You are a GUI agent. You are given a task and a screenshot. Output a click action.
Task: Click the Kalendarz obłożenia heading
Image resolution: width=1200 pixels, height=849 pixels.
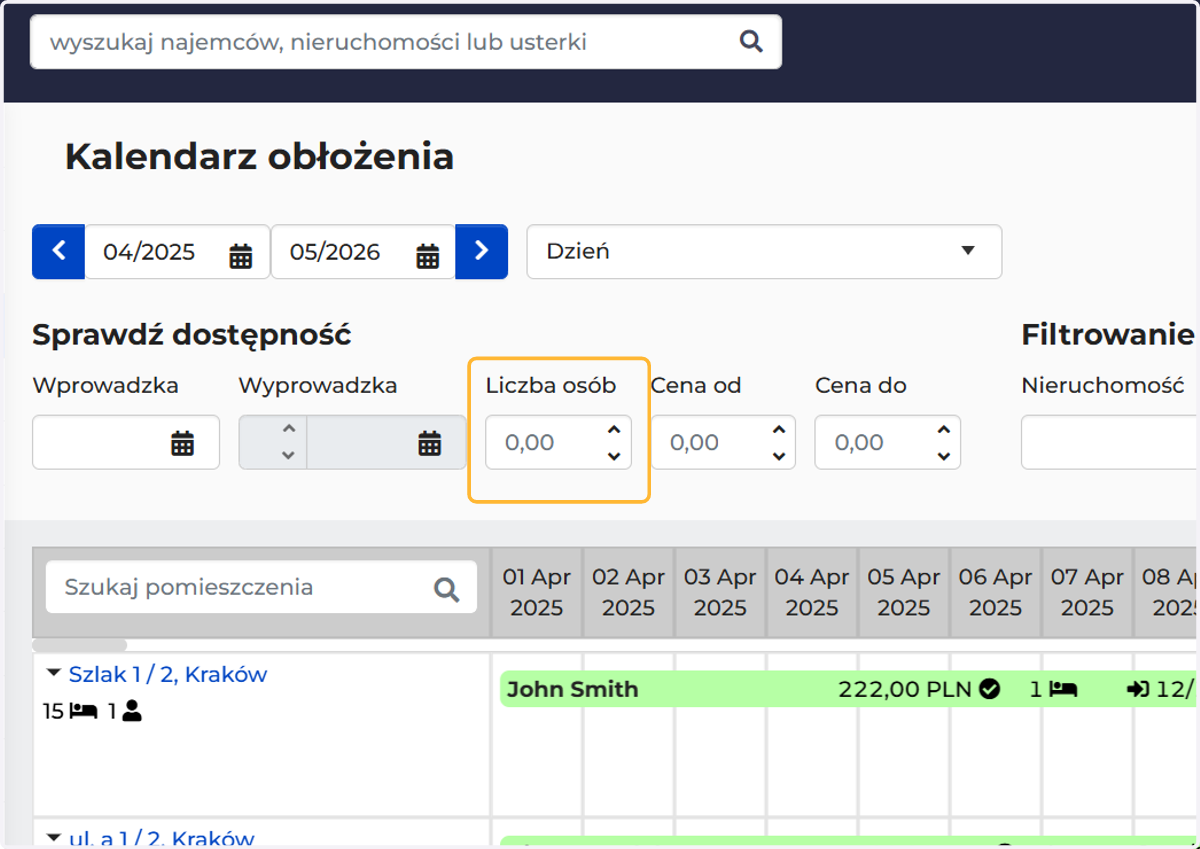point(259,157)
